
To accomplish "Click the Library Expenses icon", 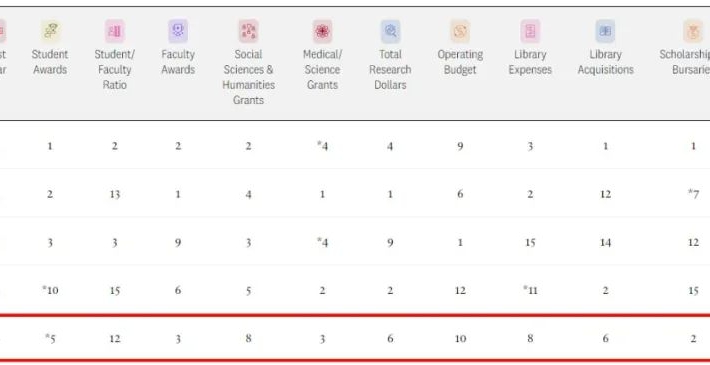I will [530, 31].
